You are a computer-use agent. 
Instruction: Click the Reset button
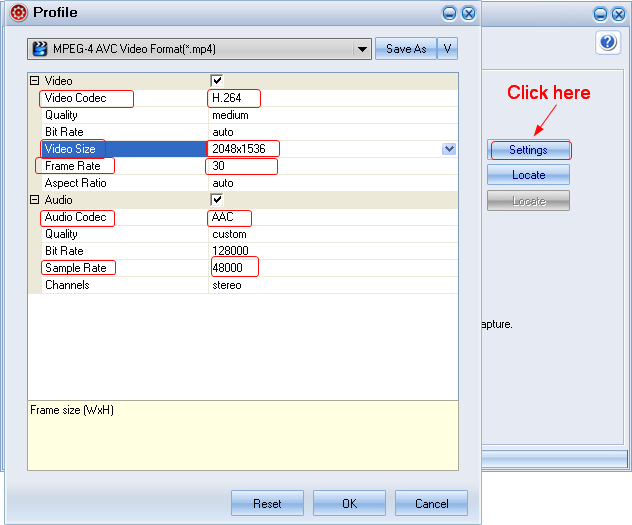[x=267, y=503]
